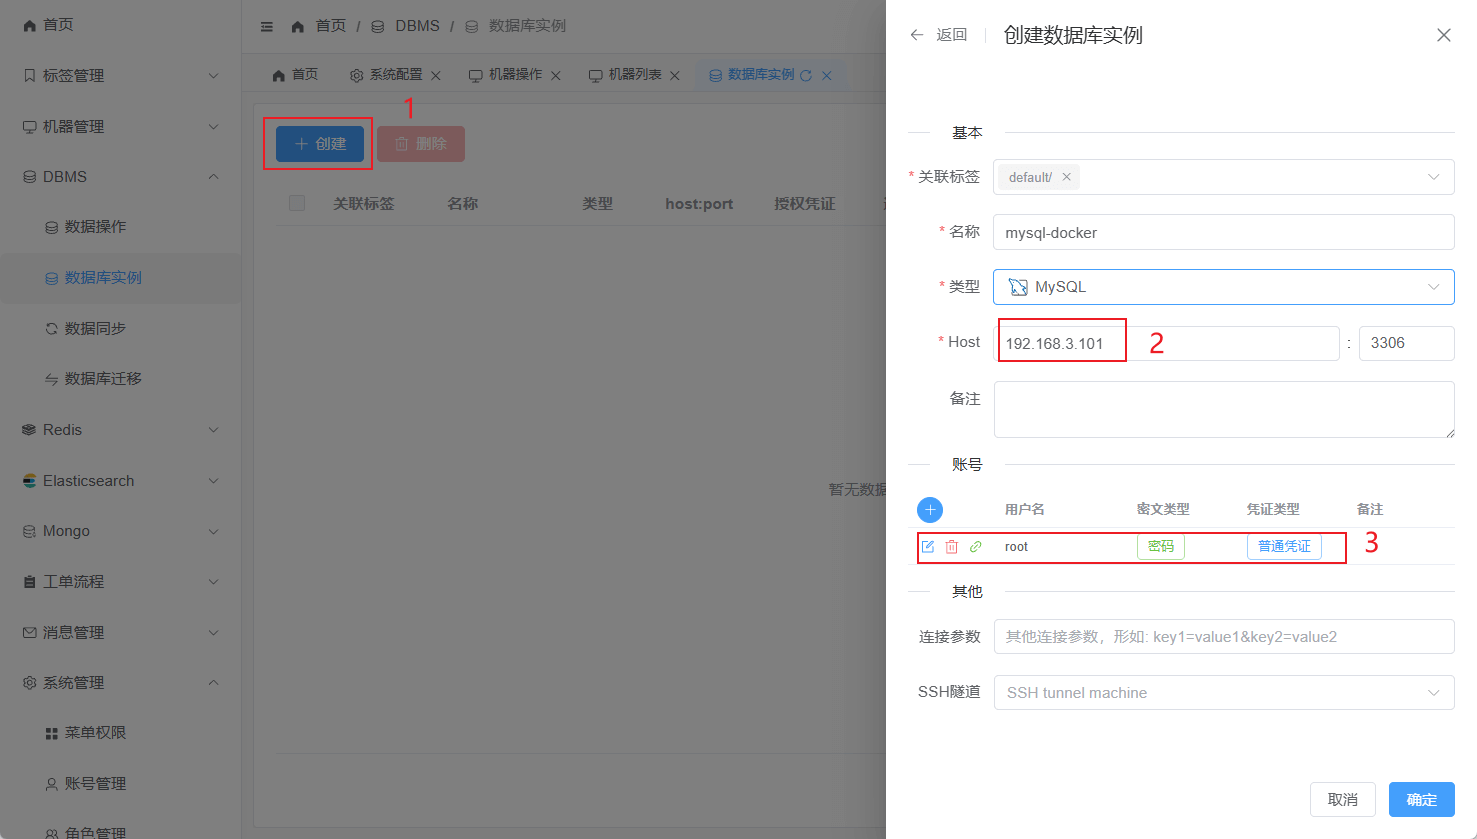
Task: Click the edit icon for root account
Action: click(928, 547)
